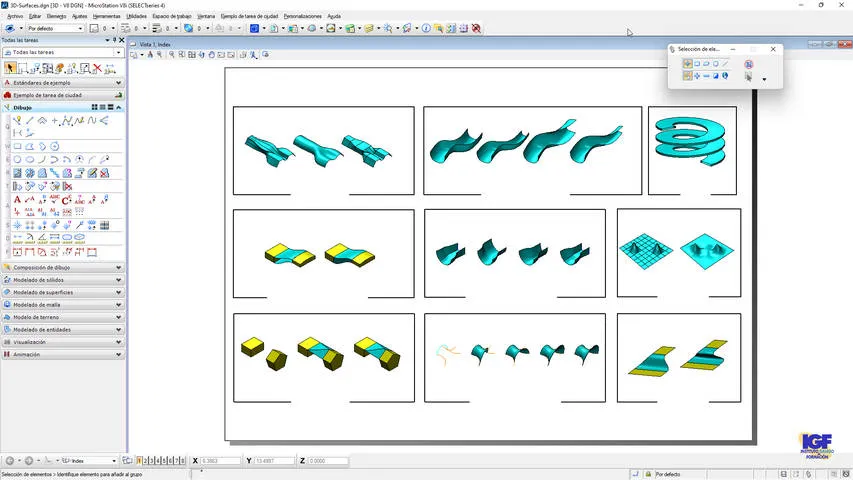The width and height of the screenshot is (853, 480).
Task: Open the Visualización task group
Action: (x=63, y=342)
